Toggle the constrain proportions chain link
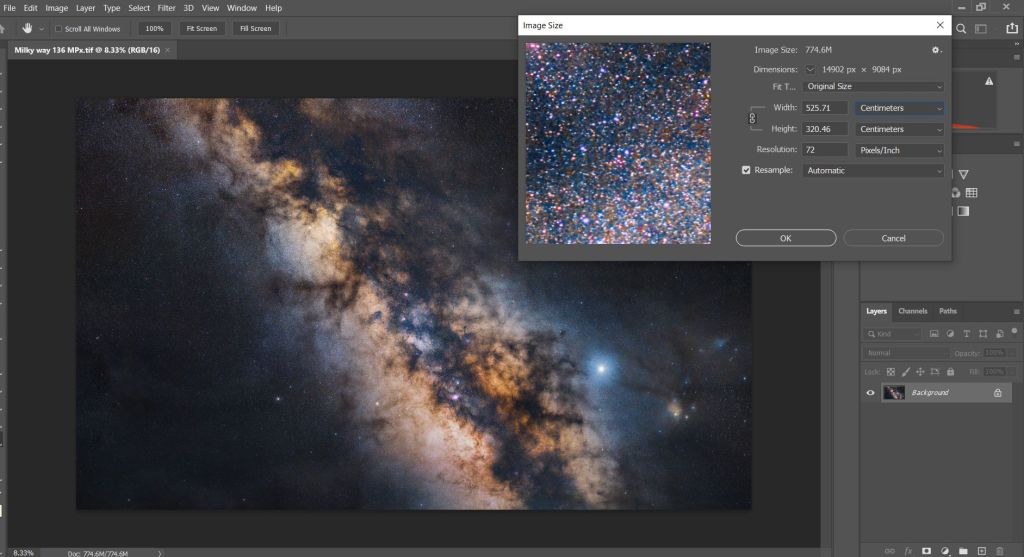The height and width of the screenshot is (557, 1024). [x=752, y=118]
